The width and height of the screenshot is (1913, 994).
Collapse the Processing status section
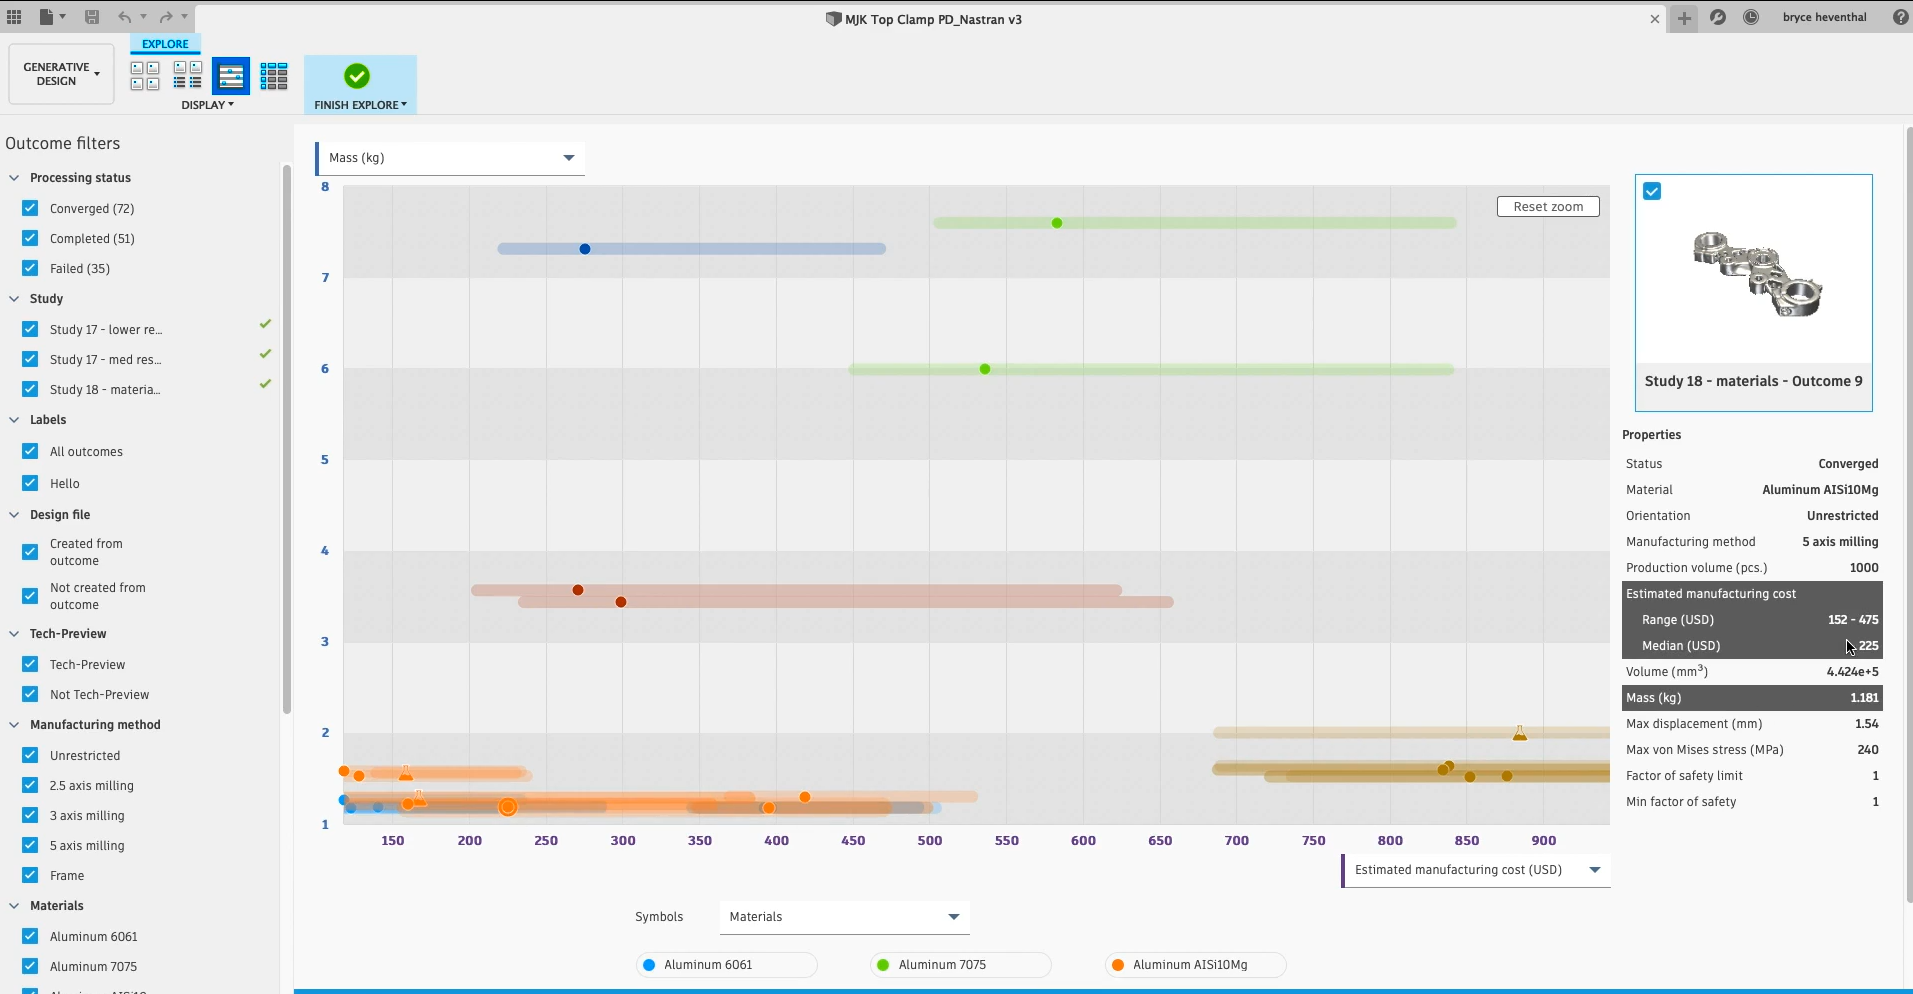[x=14, y=178]
